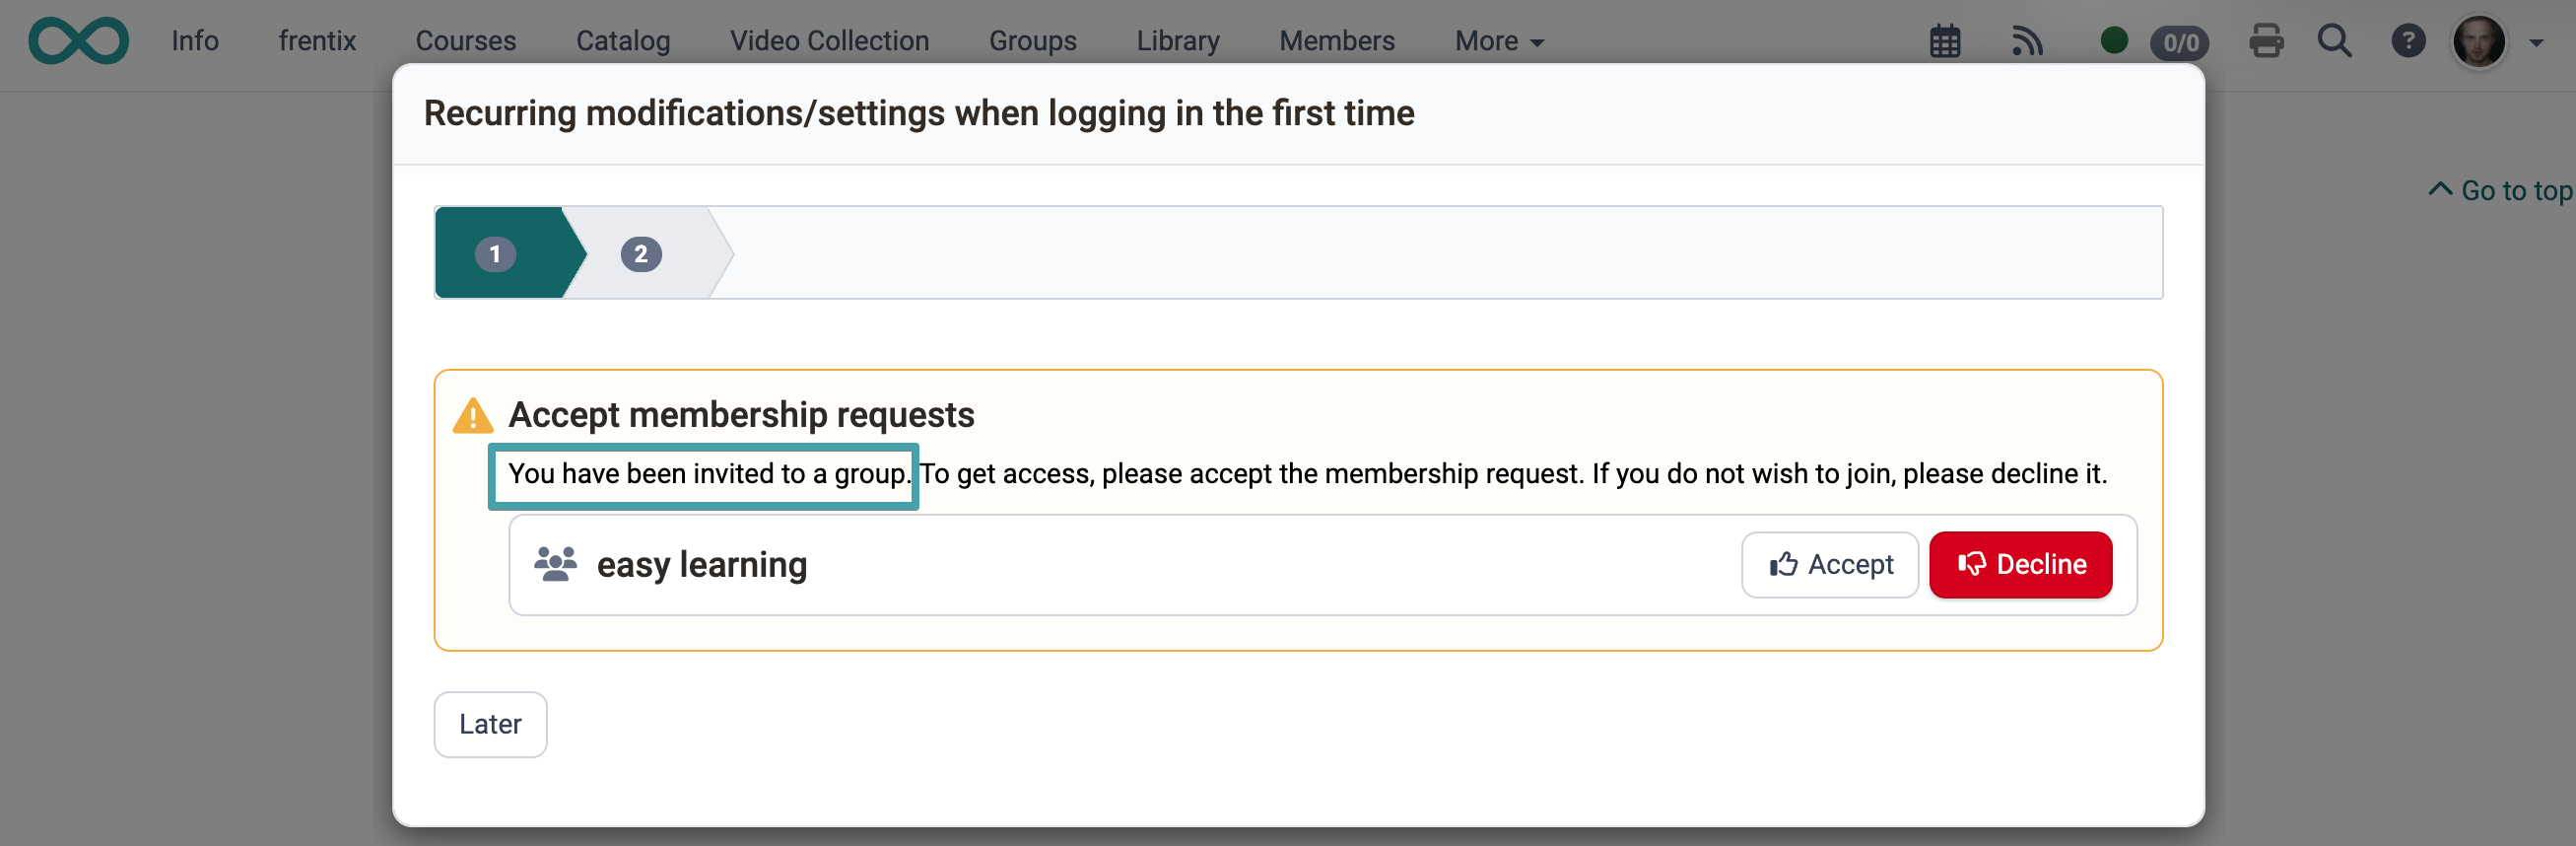
Task: Click the Accept membership requests heading
Action: click(x=741, y=415)
